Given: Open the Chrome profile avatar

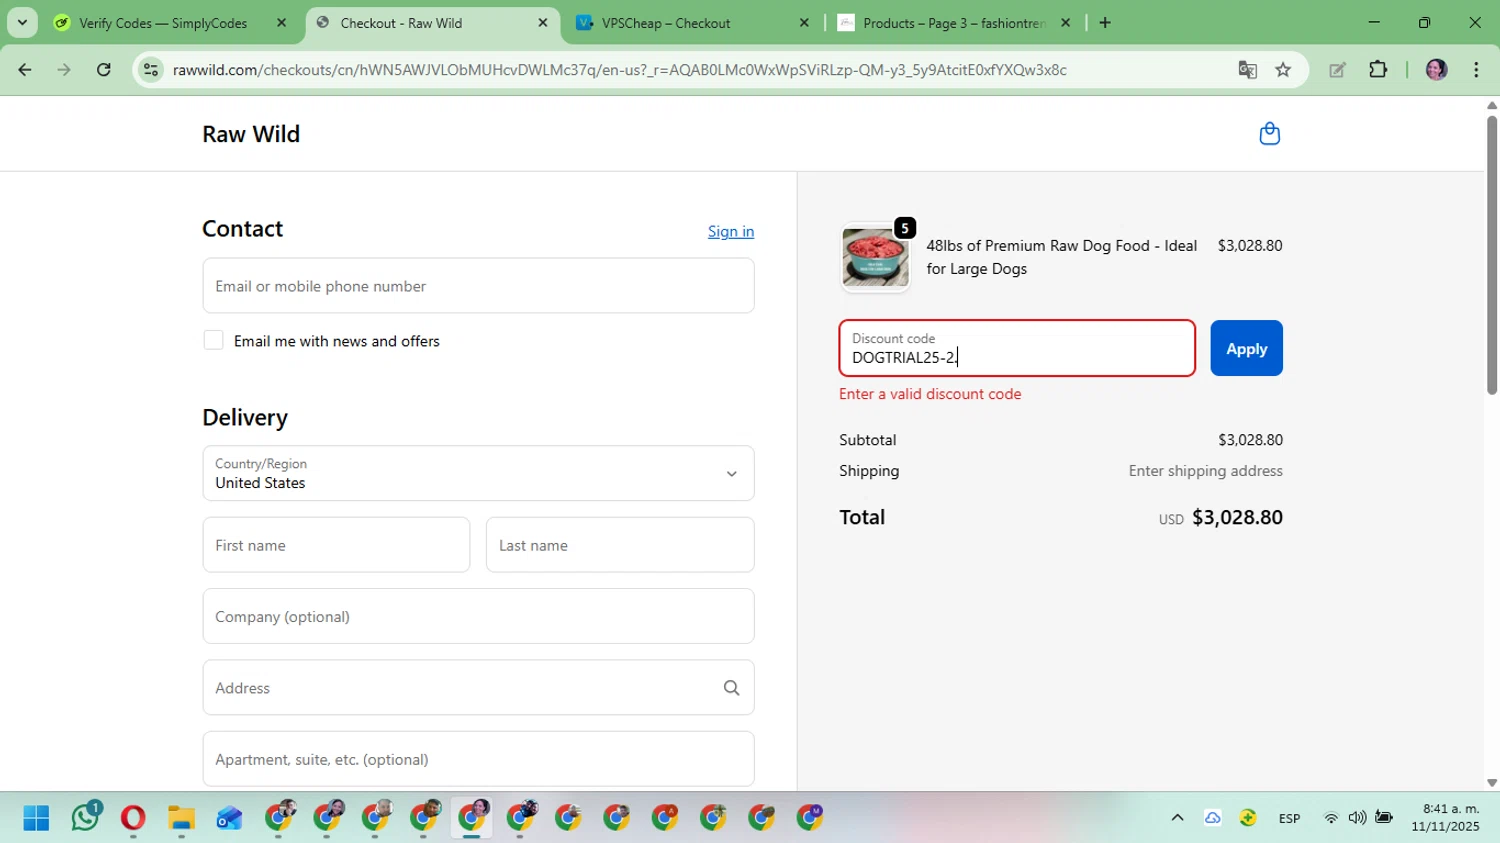Looking at the screenshot, I should (x=1436, y=69).
